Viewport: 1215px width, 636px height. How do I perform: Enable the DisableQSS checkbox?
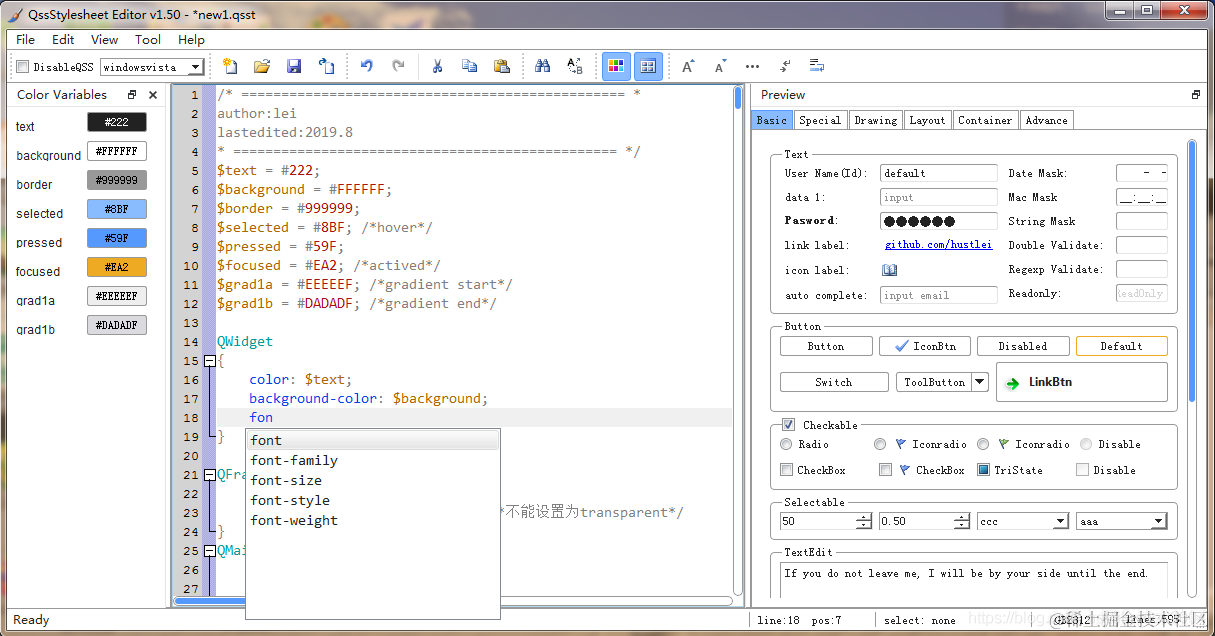pos(23,67)
